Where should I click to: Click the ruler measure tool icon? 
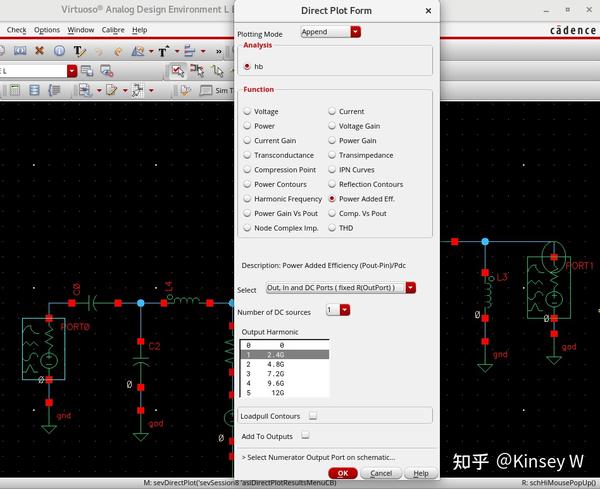pos(138,51)
